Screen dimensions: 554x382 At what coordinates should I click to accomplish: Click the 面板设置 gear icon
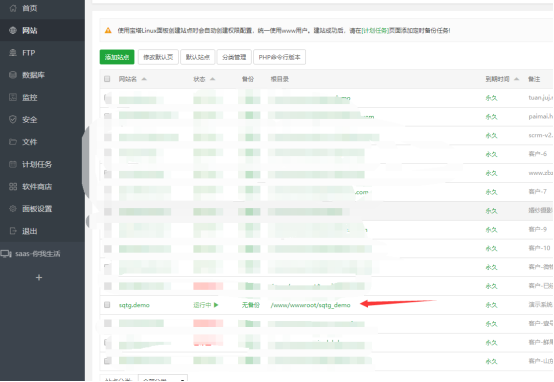pos(13,209)
